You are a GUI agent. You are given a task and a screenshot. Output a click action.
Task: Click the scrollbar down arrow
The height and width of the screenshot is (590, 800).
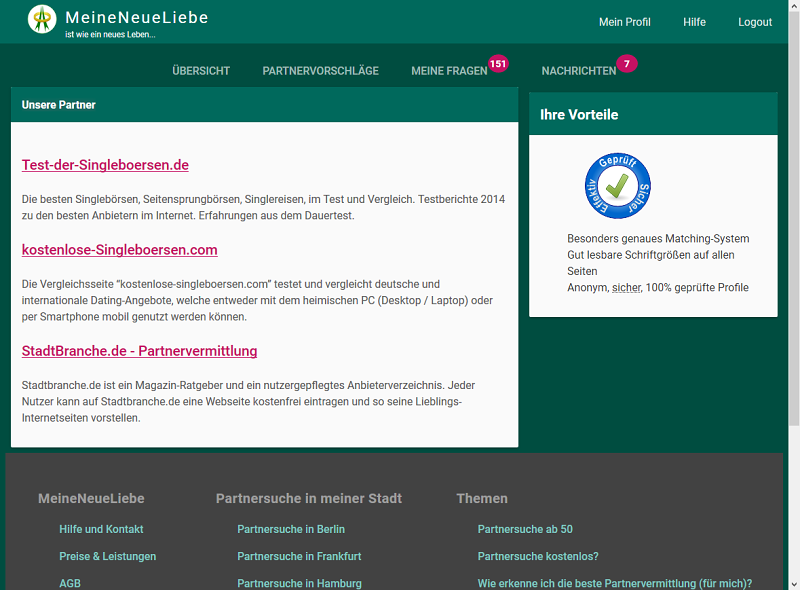tap(794, 585)
